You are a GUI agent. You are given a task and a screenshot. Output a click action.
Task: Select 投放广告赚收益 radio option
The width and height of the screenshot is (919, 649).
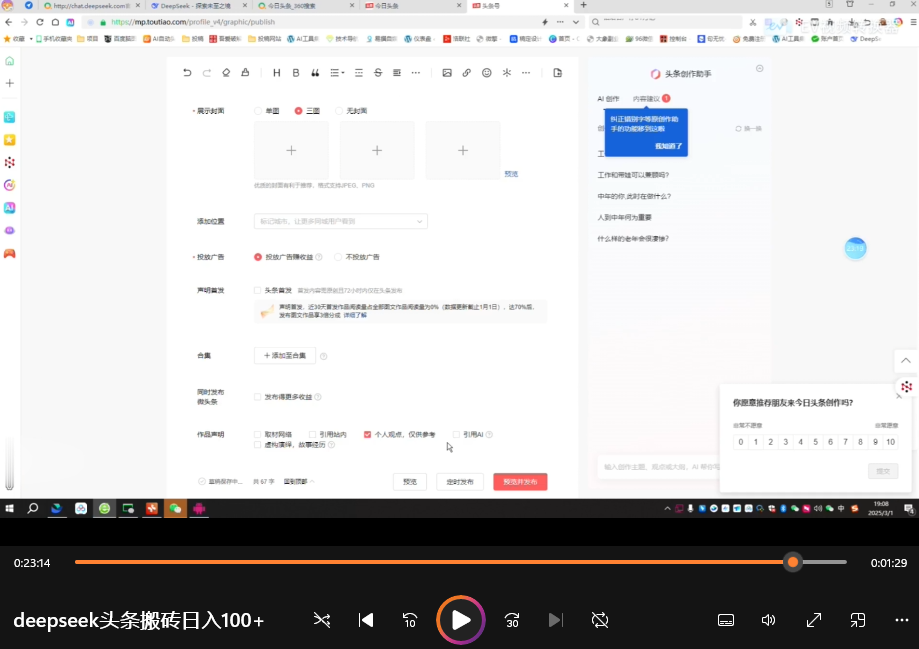(x=258, y=257)
